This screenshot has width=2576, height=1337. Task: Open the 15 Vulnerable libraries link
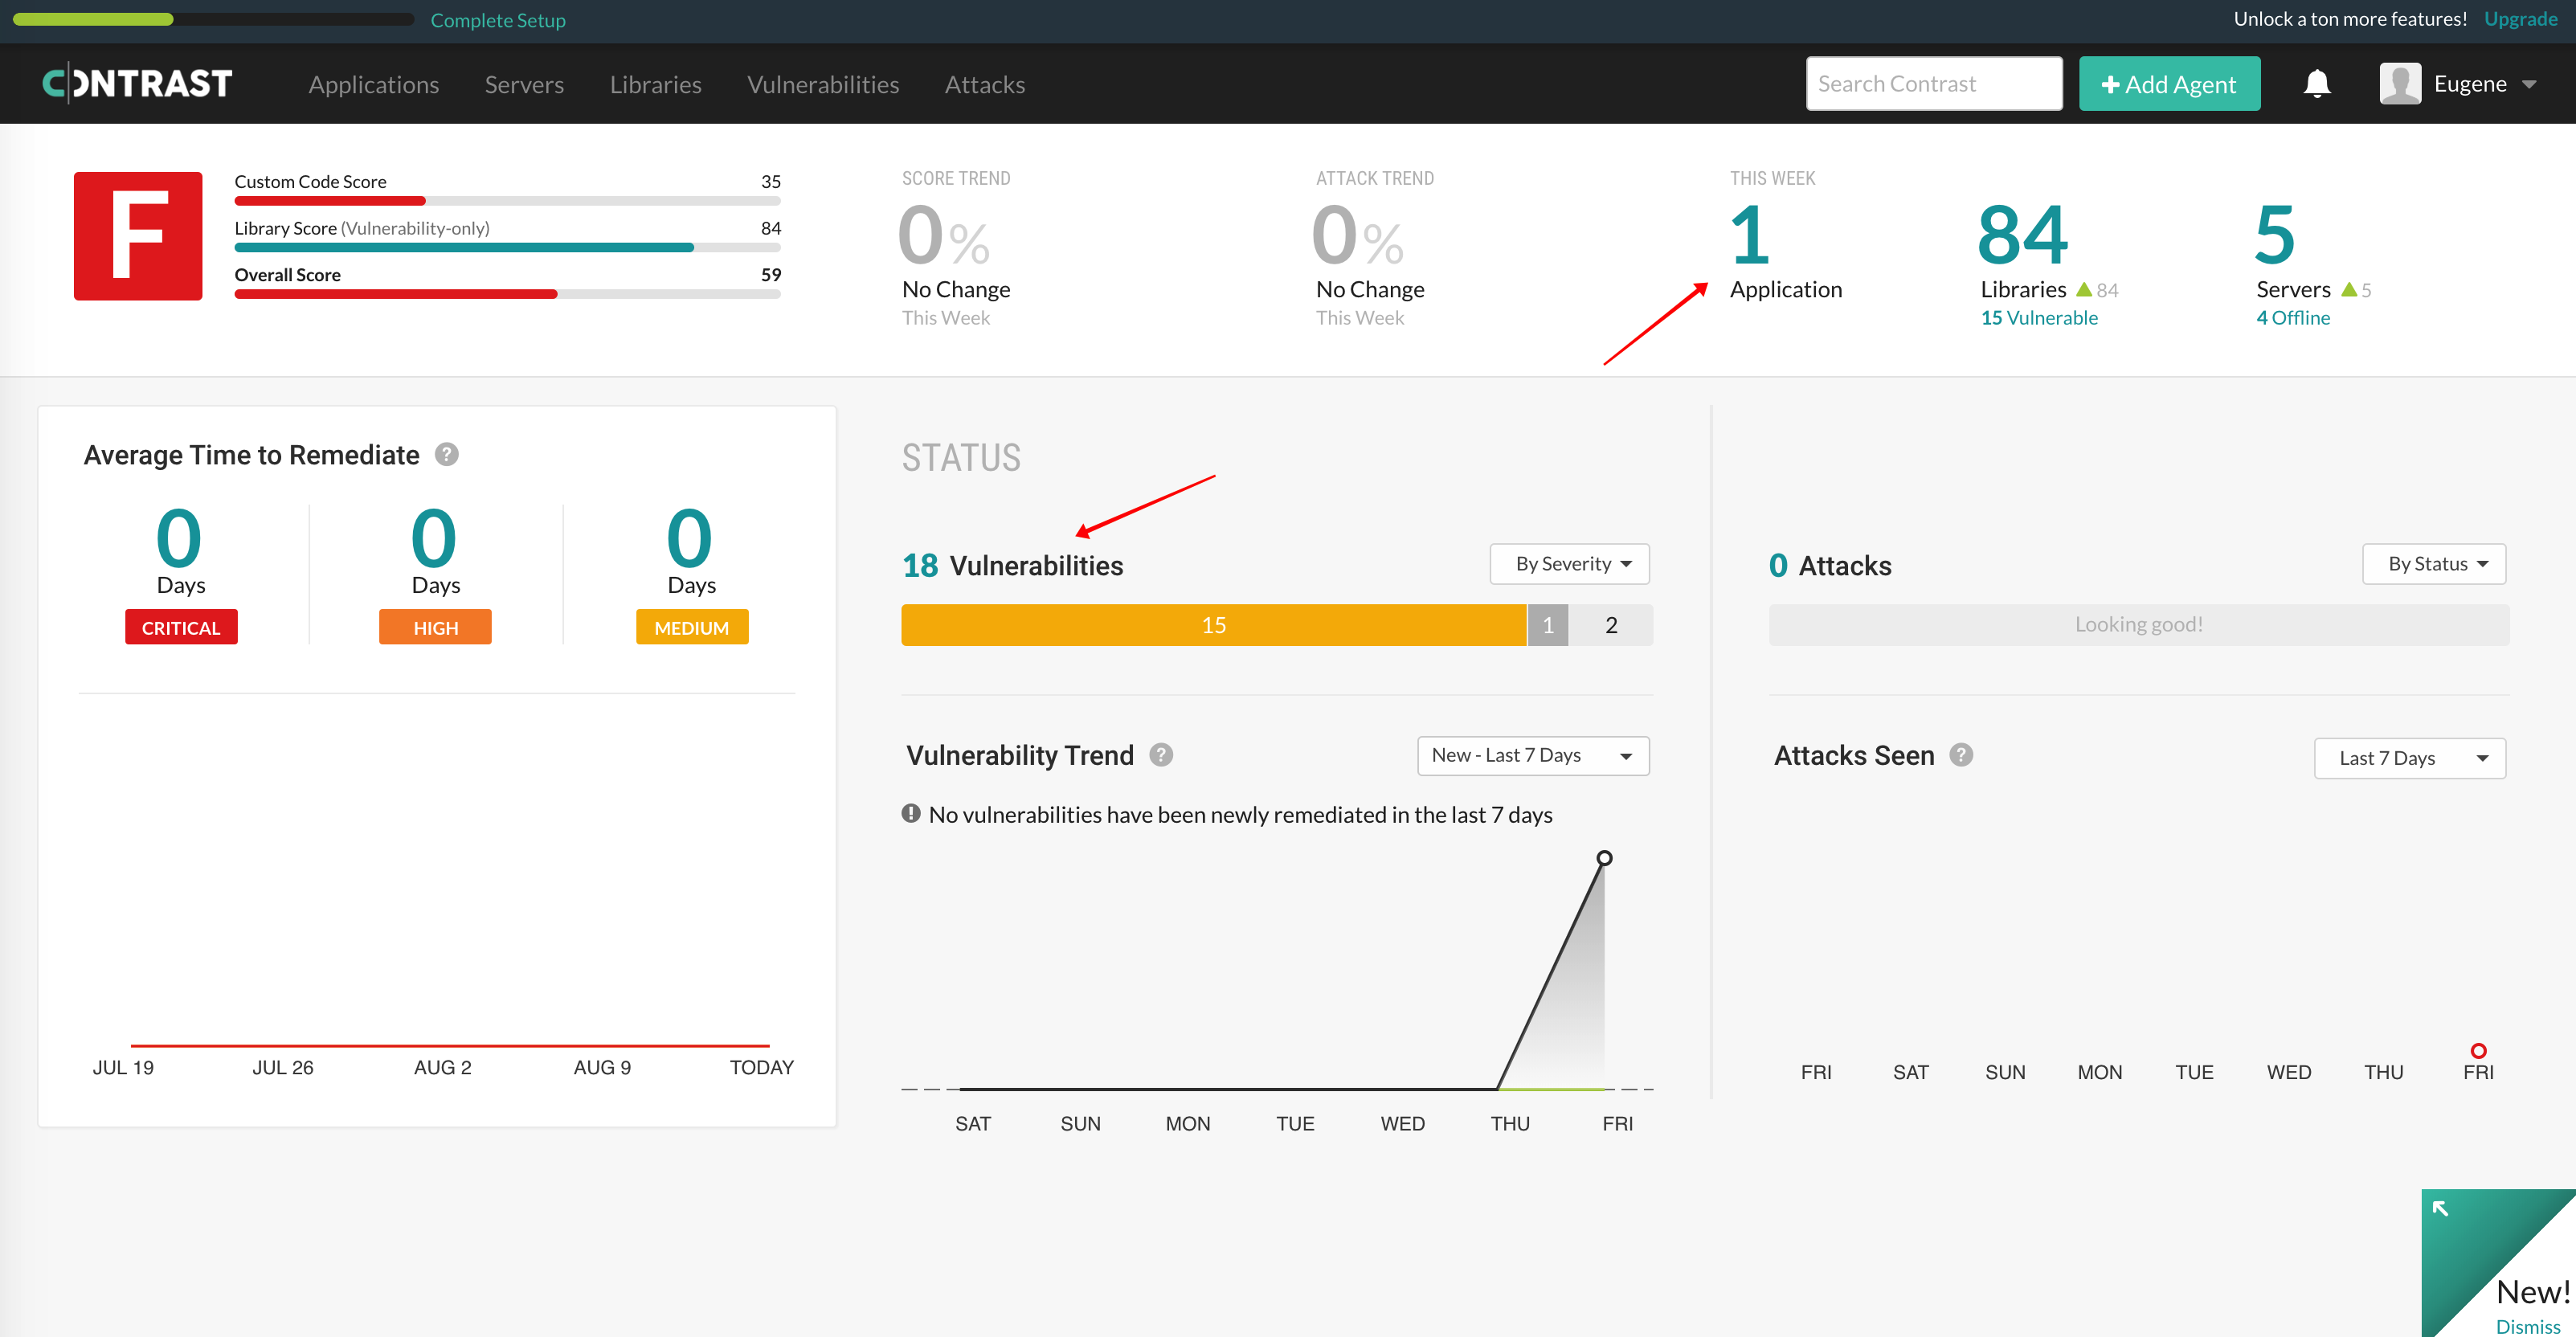coord(2039,318)
